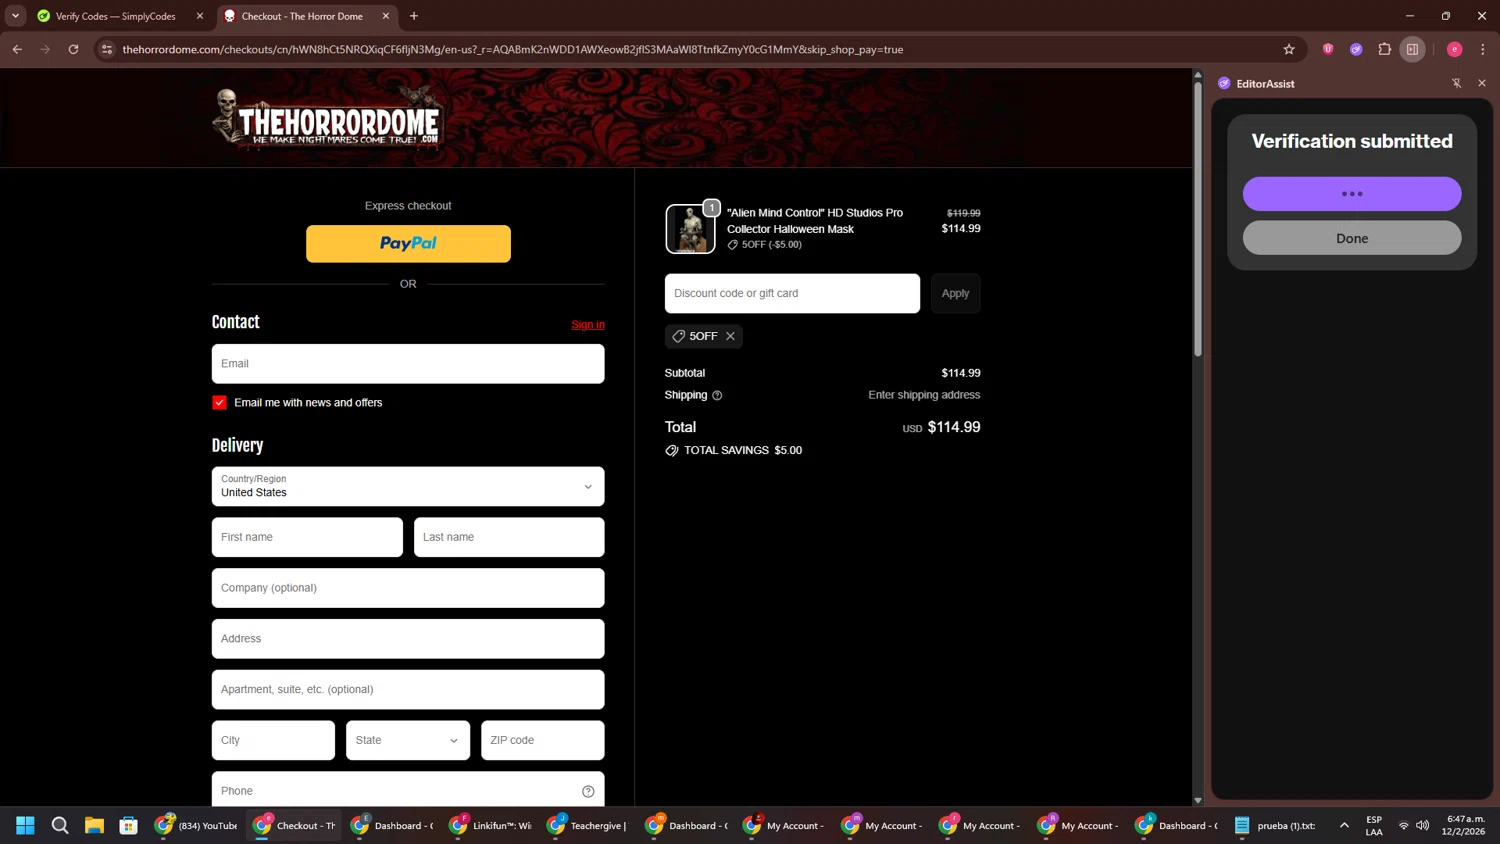The image size is (1500, 844).
Task: Click the ESP LAA language indicator
Action: (x=1374, y=825)
